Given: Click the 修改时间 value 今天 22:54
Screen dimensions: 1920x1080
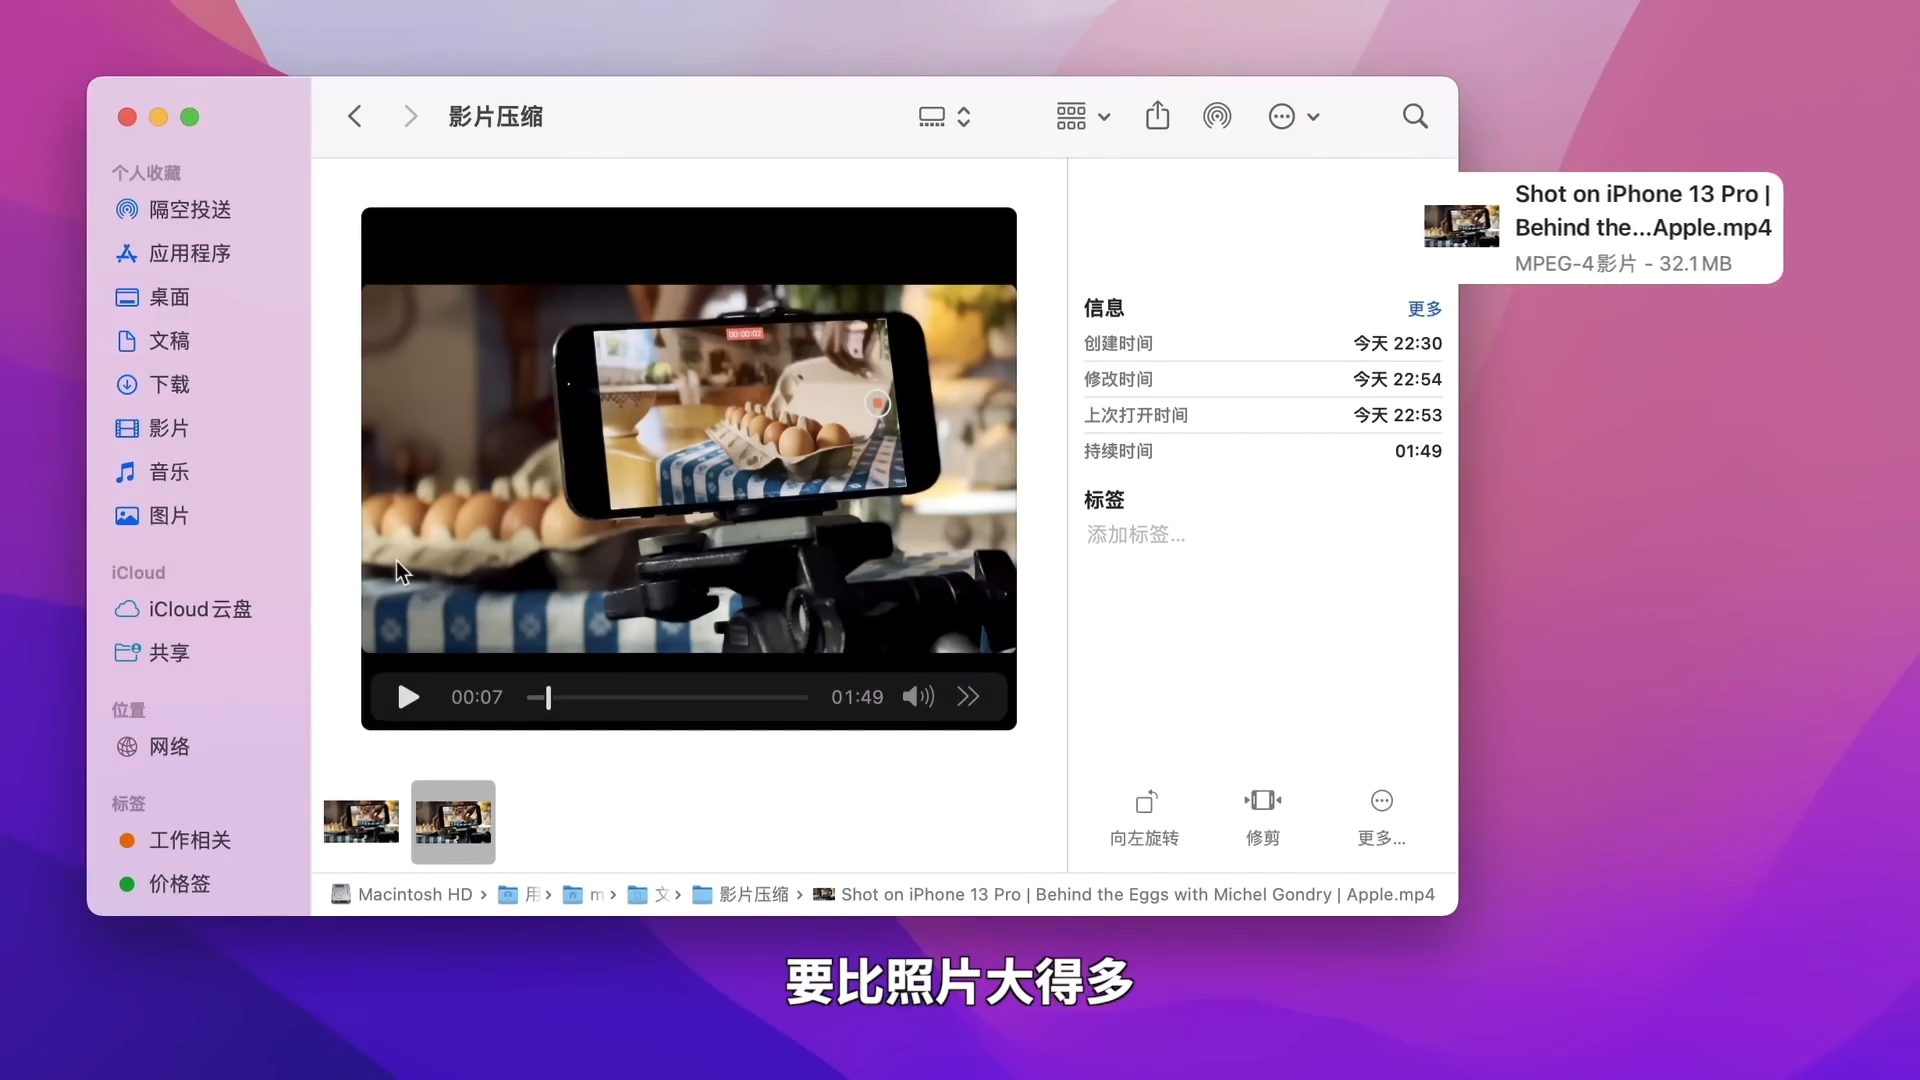Looking at the screenshot, I should point(1397,379).
